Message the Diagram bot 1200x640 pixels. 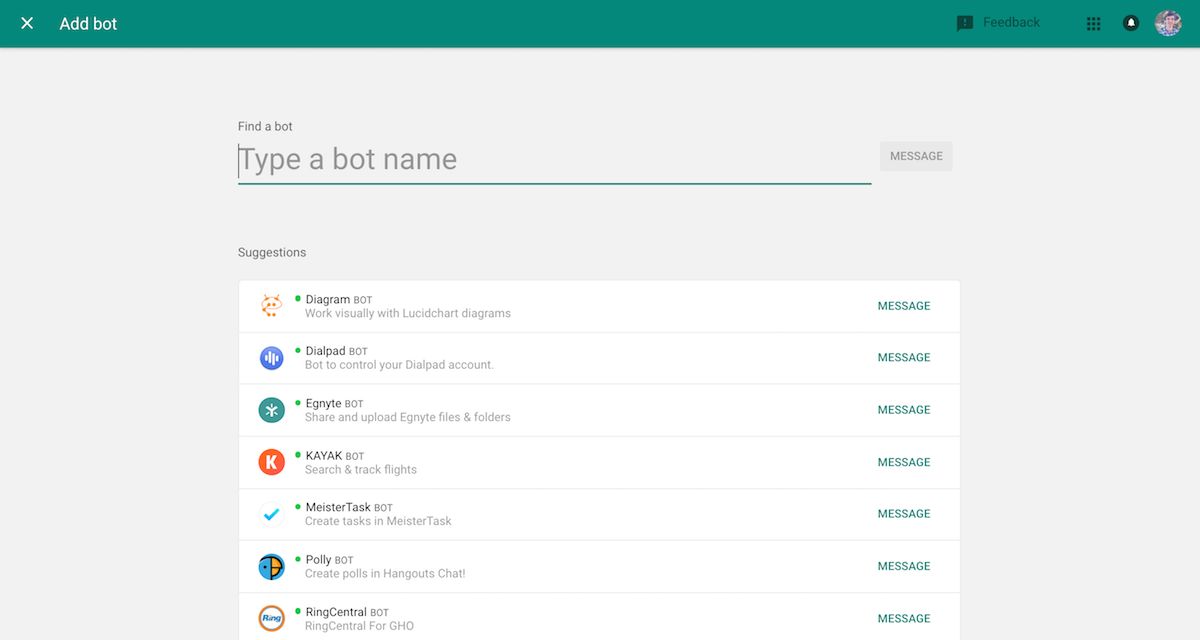(x=904, y=306)
